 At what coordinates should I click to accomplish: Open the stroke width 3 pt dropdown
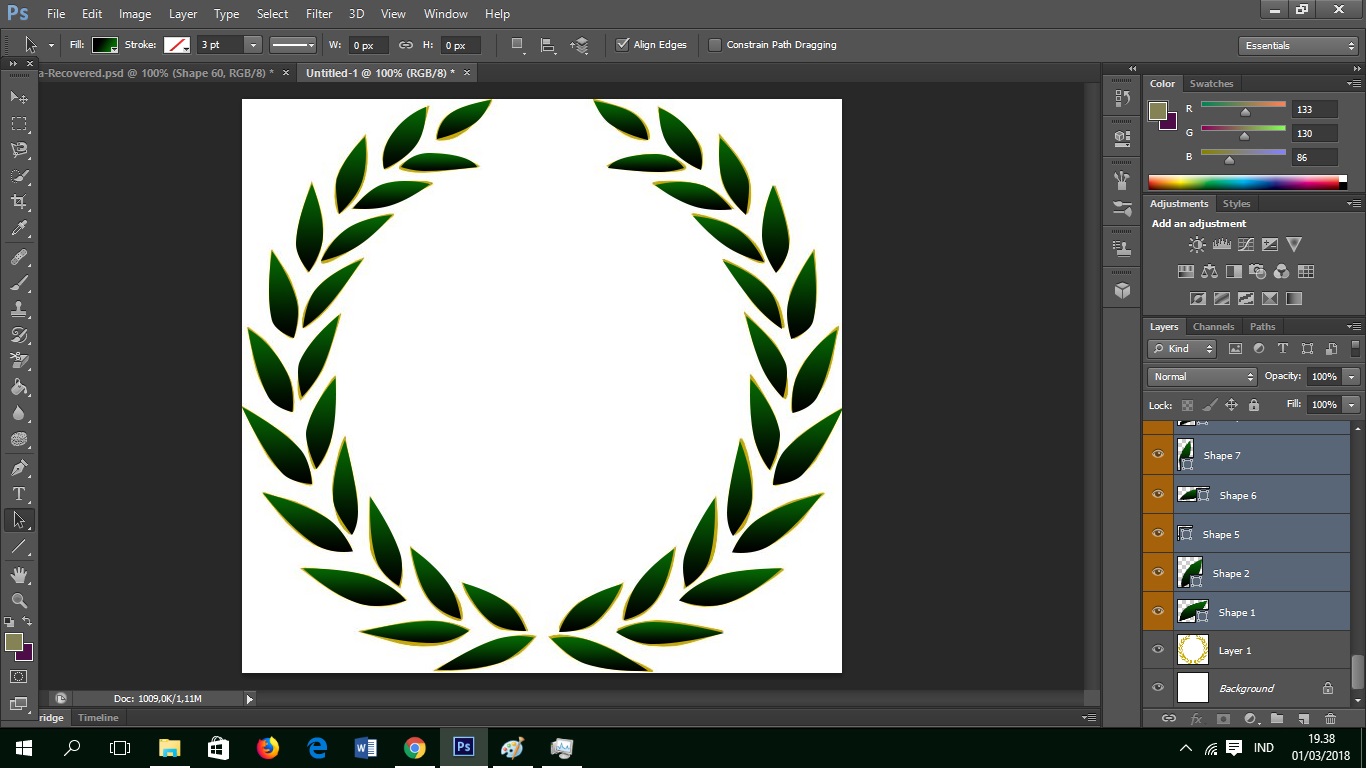pos(252,45)
